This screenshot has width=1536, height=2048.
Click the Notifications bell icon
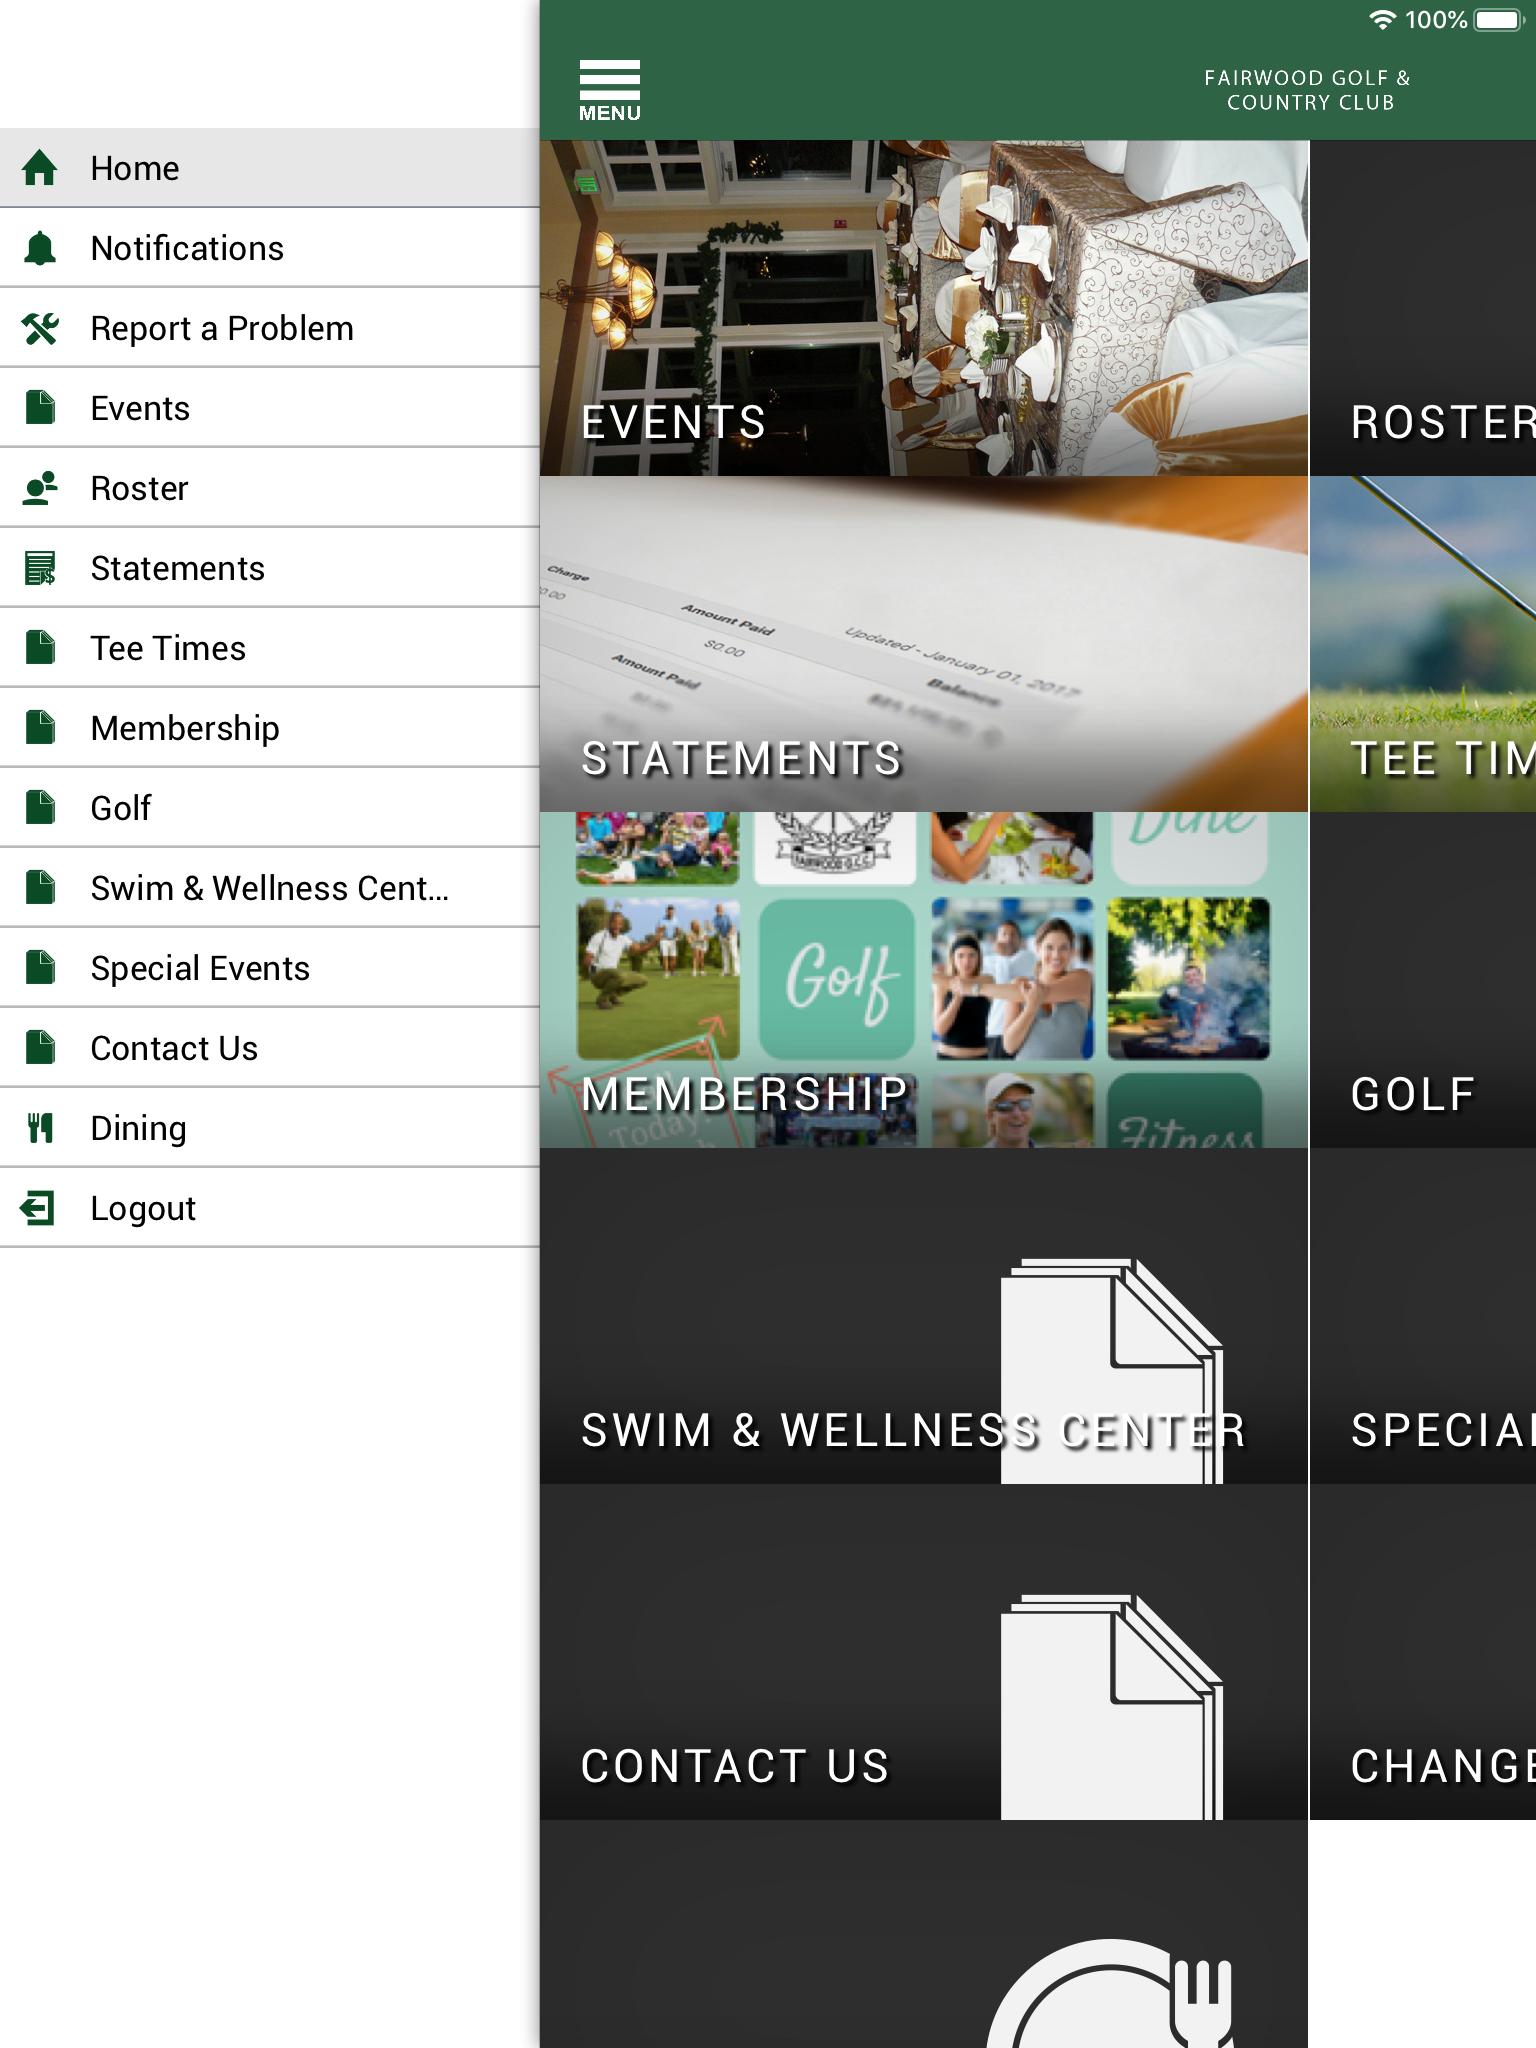[40, 248]
